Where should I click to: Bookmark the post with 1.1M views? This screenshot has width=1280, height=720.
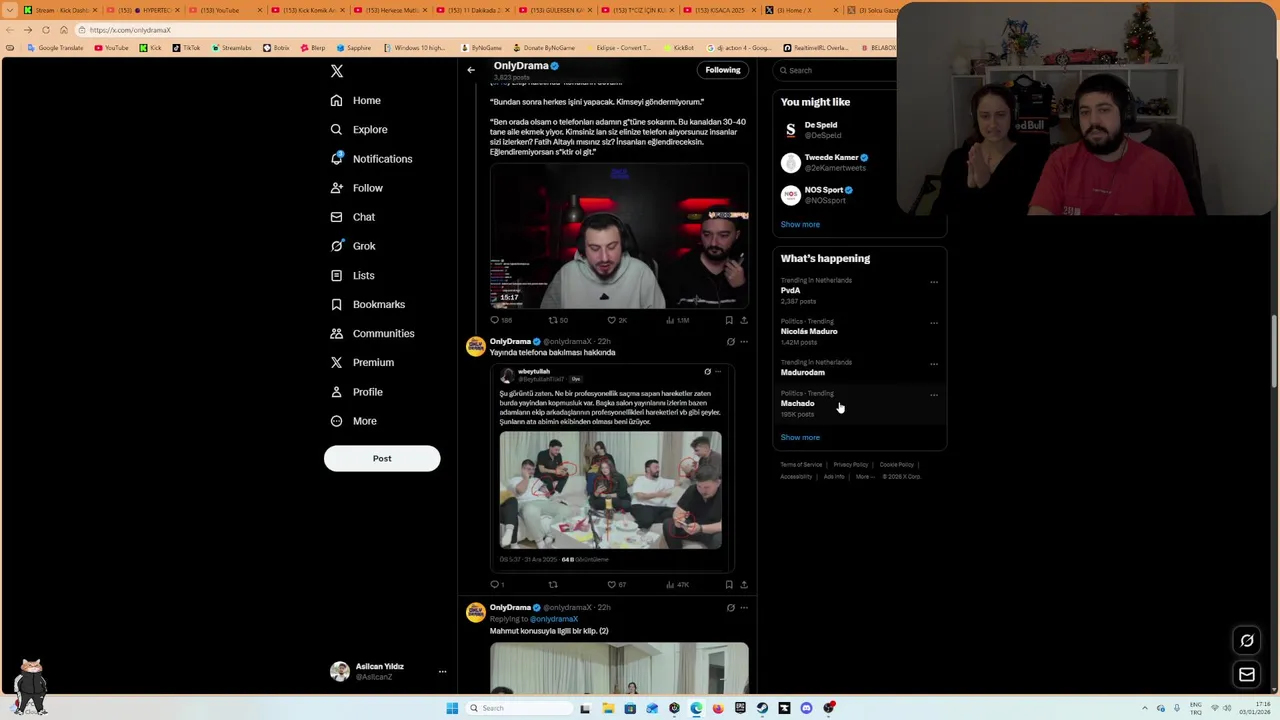tap(729, 320)
